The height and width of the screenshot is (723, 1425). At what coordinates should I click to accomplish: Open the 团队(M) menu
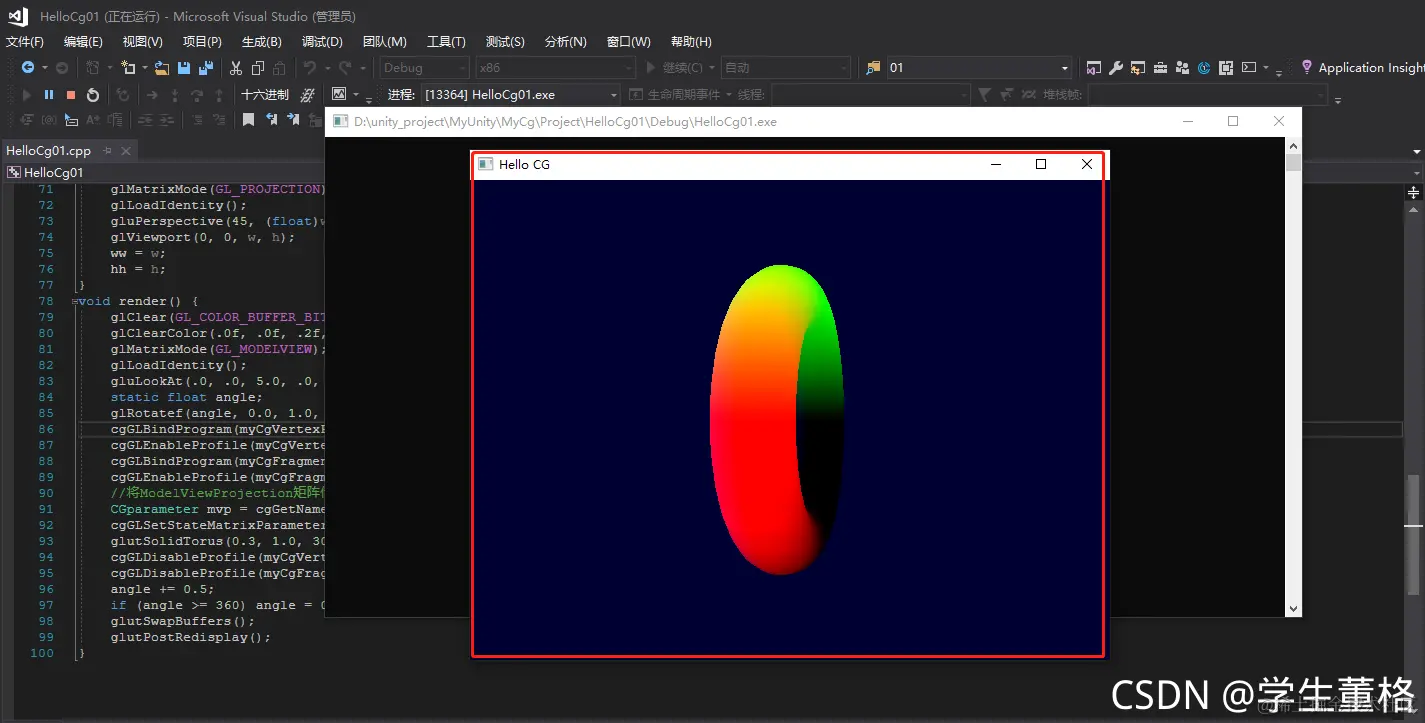pyautogui.click(x=384, y=42)
